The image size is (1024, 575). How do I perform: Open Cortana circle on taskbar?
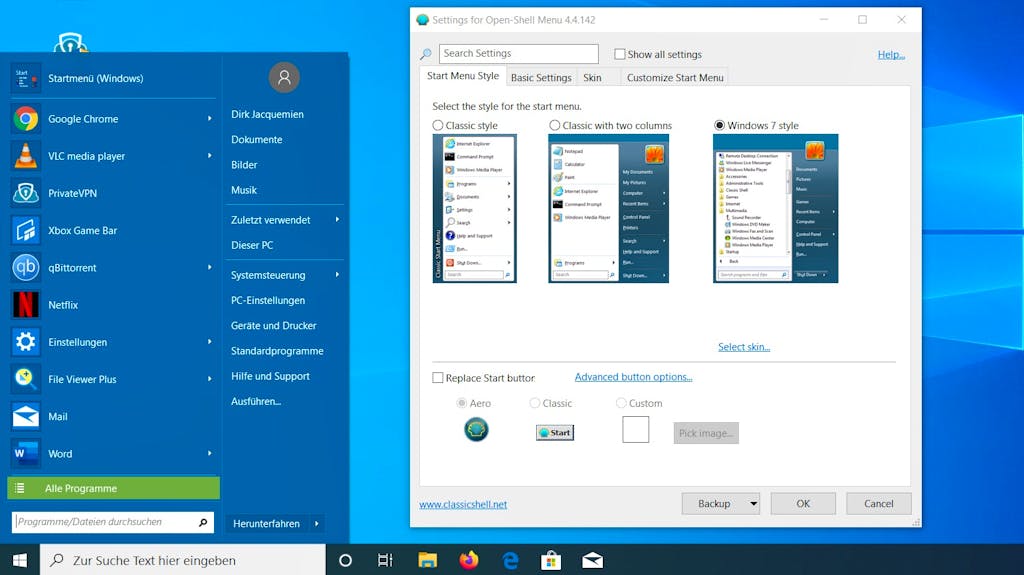click(345, 560)
